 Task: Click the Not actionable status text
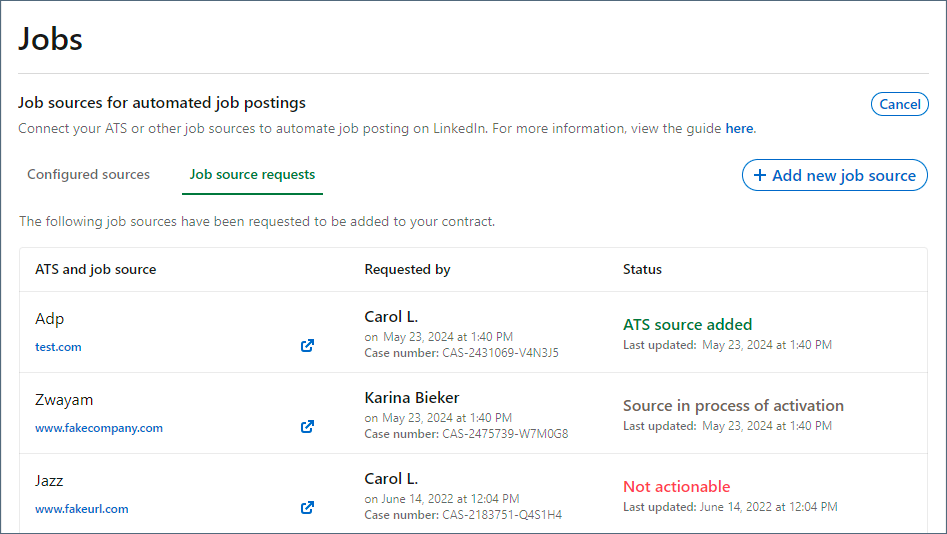coord(676,486)
